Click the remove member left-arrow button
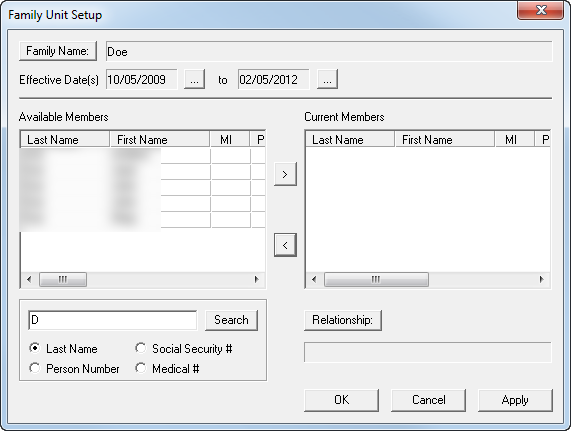The height and width of the screenshot is (431, 571). tap(285, 245)
